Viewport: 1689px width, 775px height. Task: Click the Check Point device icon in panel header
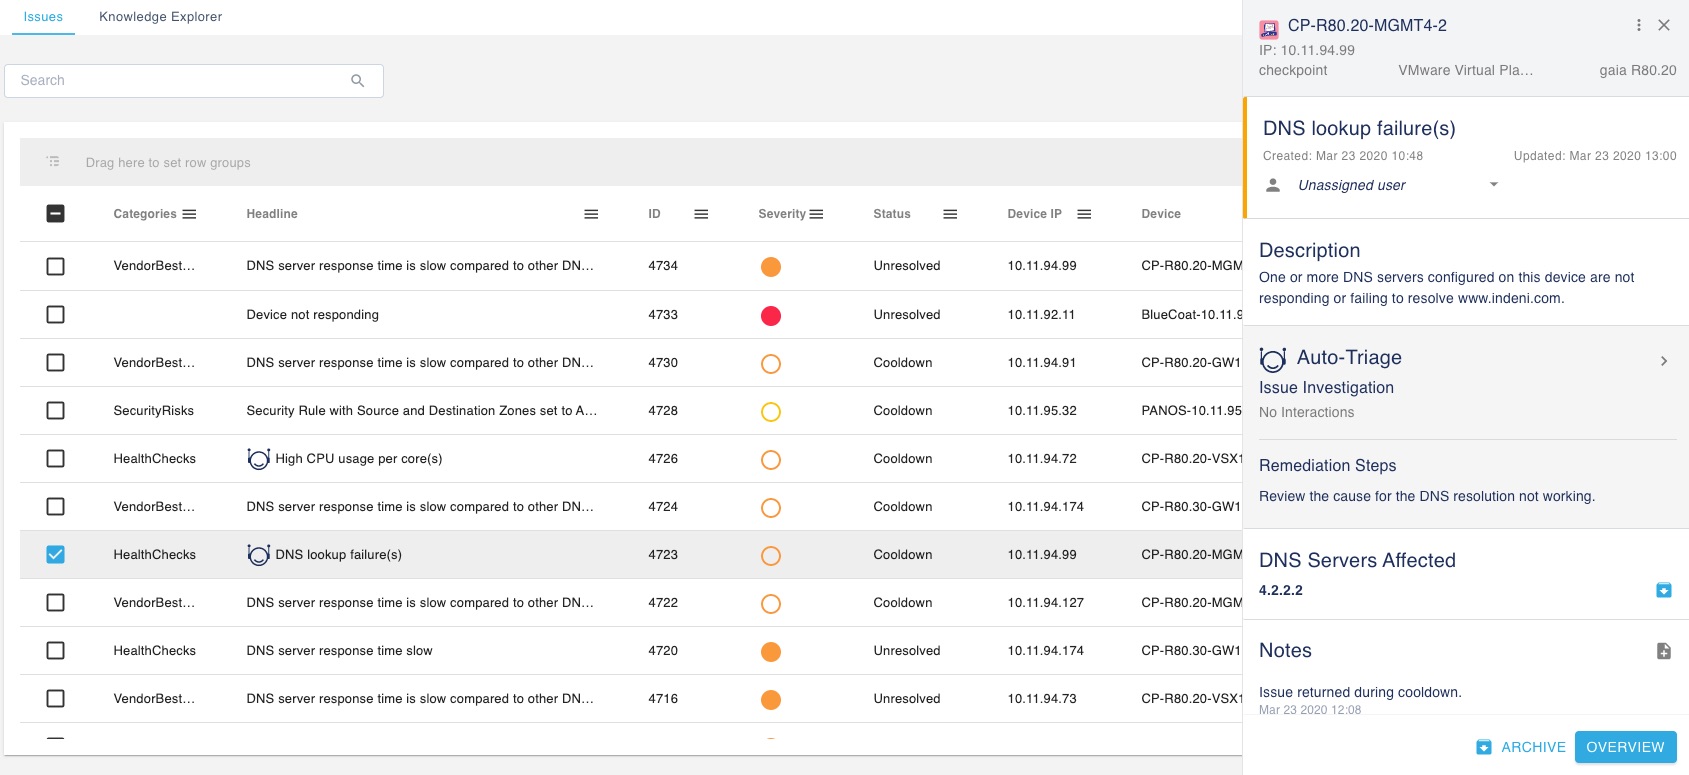tap(1269, 29)
